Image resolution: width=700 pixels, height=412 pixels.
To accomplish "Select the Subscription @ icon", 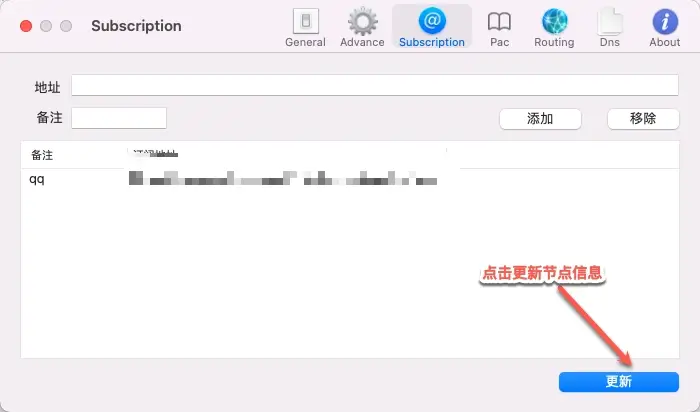I will tap(431, 27).
